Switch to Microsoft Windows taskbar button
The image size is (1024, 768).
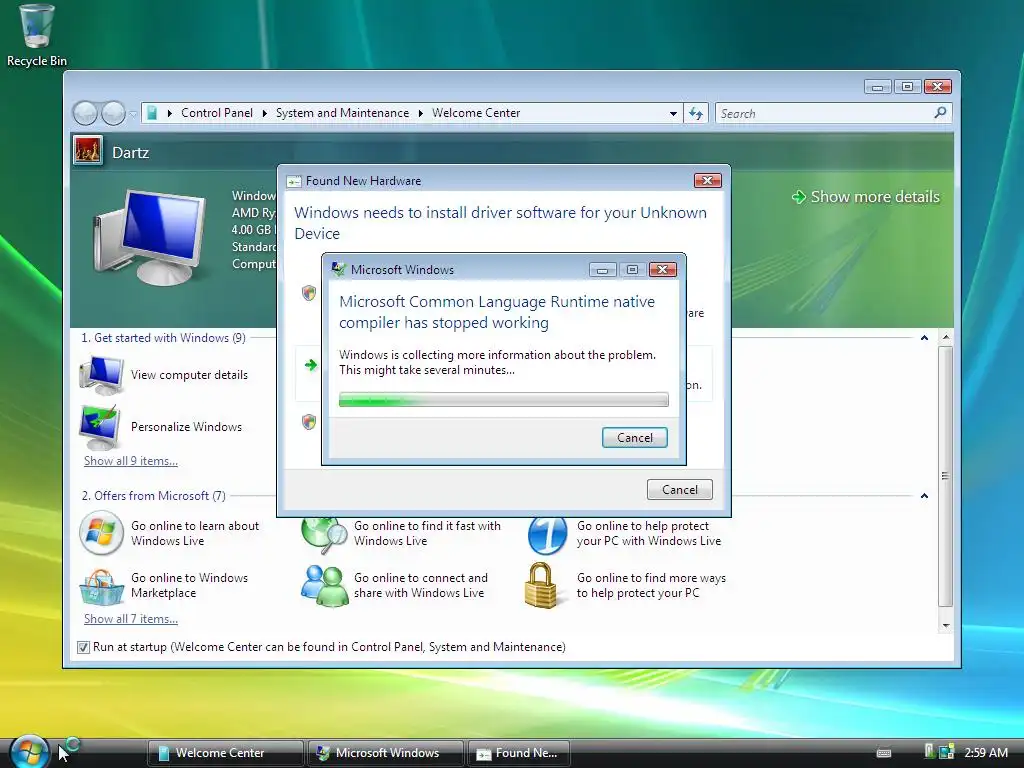point(385,753)
